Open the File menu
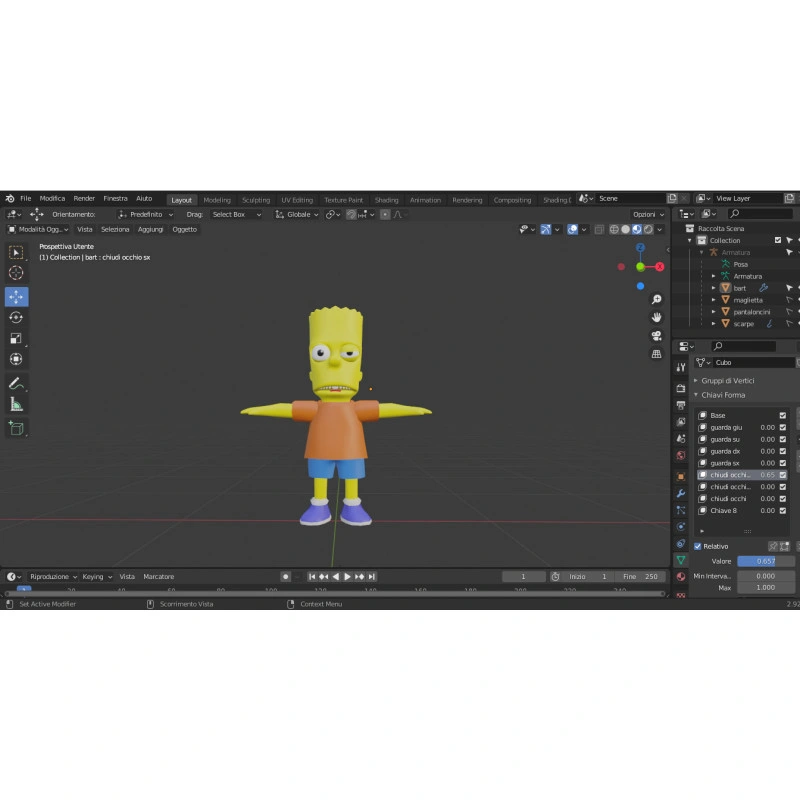 tap(26, 198)
